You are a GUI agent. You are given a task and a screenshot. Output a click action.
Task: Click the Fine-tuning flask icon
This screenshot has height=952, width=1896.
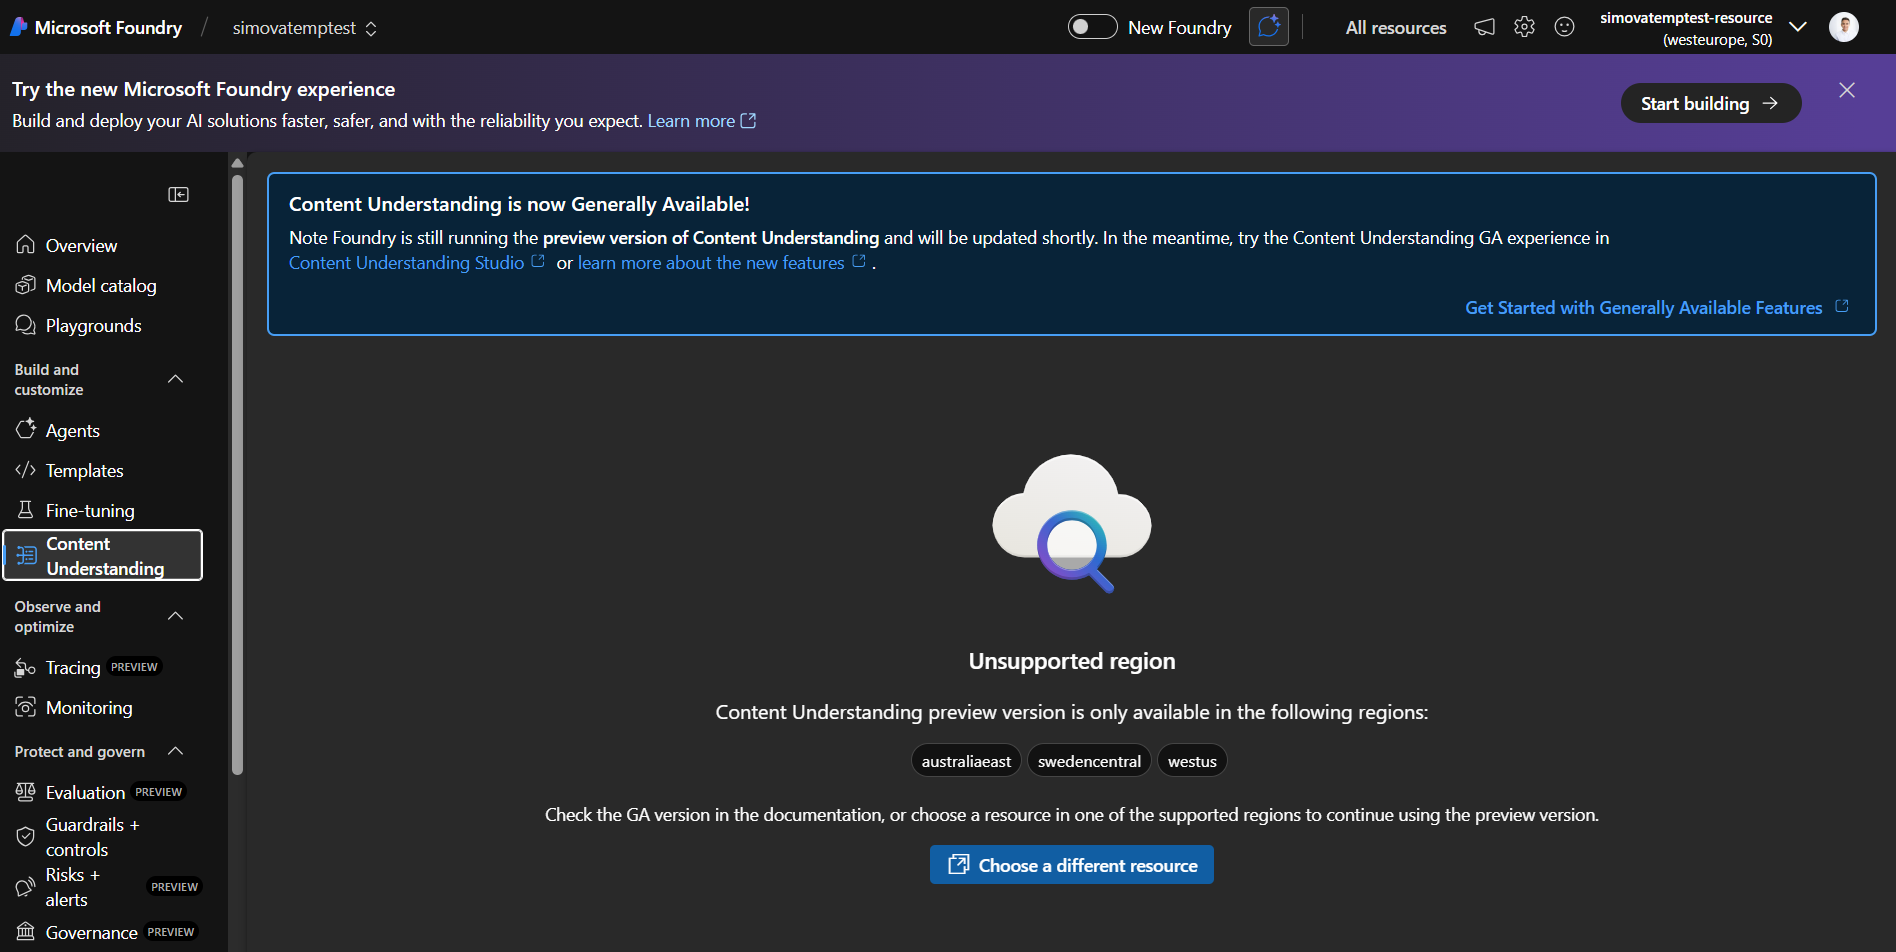26,510
